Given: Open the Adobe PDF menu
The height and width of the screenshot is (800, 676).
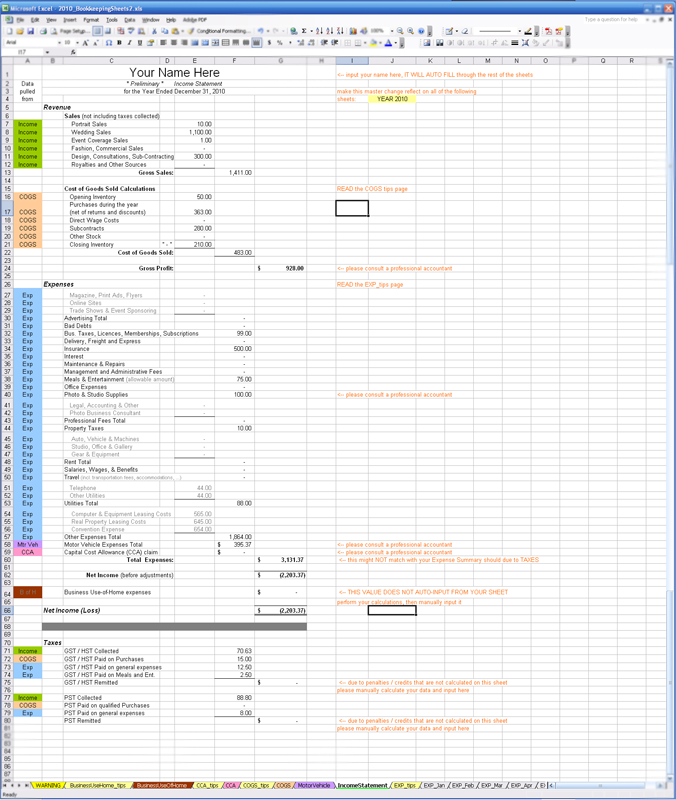Looking at the screenshot, I should pyautogui.click(x=195, y=20).
